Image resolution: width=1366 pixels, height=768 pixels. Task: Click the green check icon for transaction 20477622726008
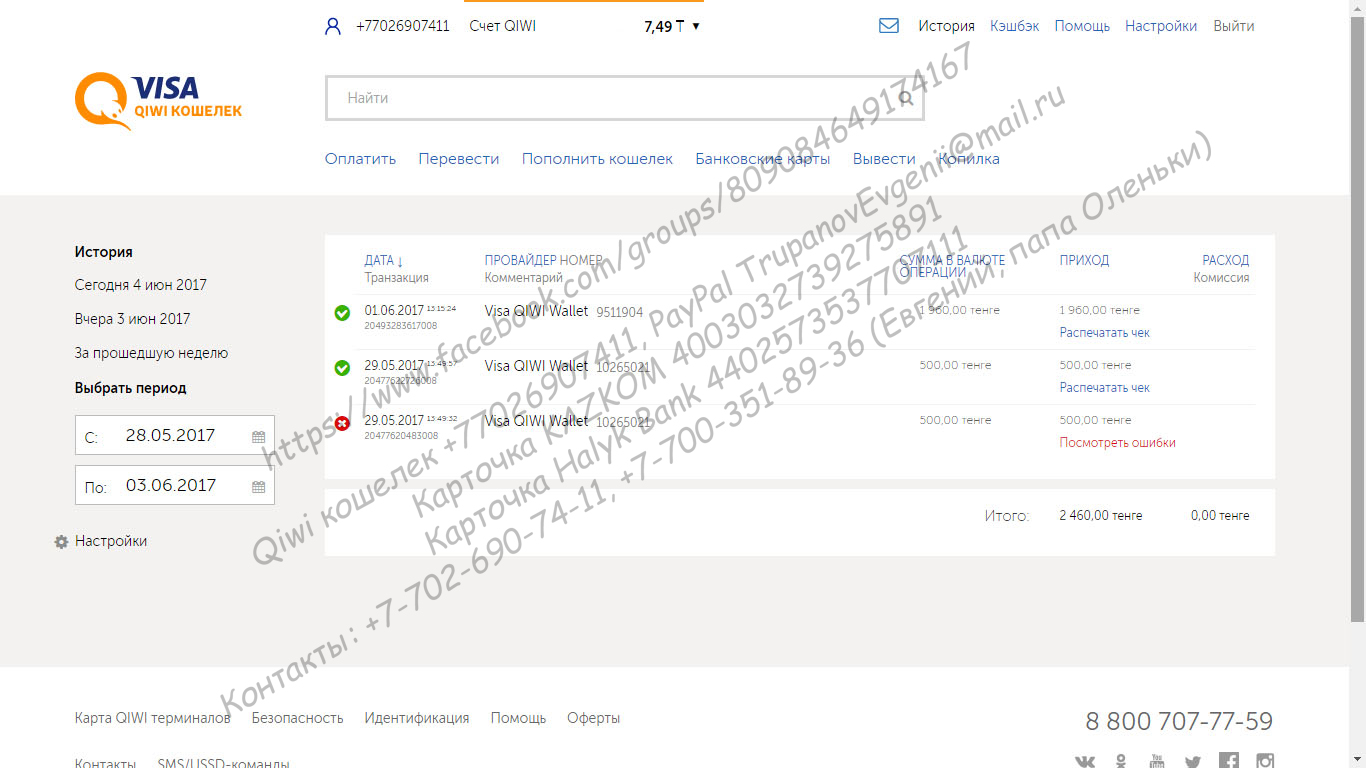(342, 368)
